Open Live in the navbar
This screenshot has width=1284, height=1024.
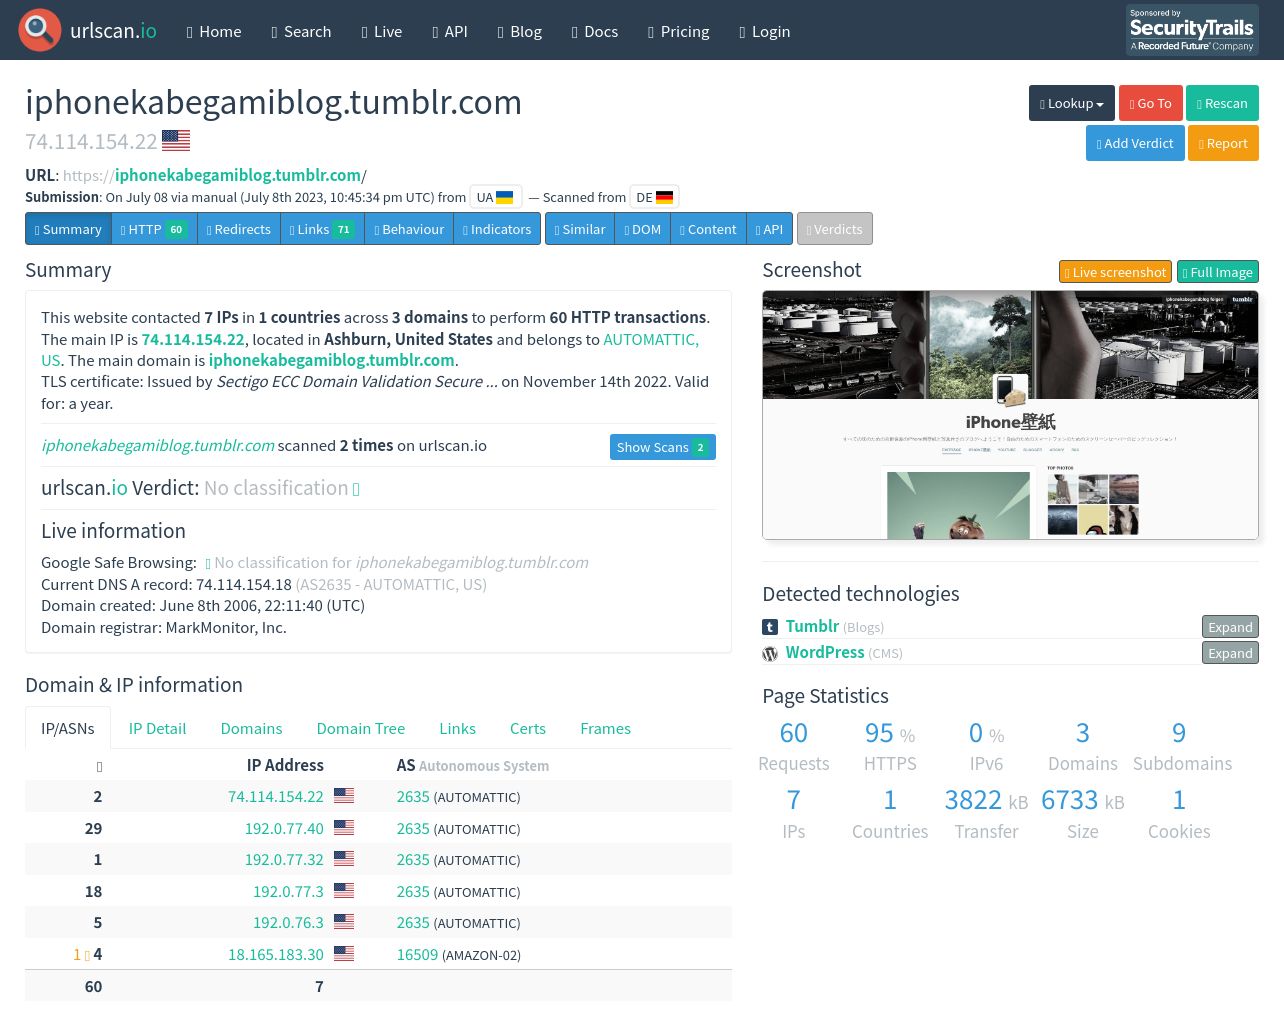coord(382,31)
